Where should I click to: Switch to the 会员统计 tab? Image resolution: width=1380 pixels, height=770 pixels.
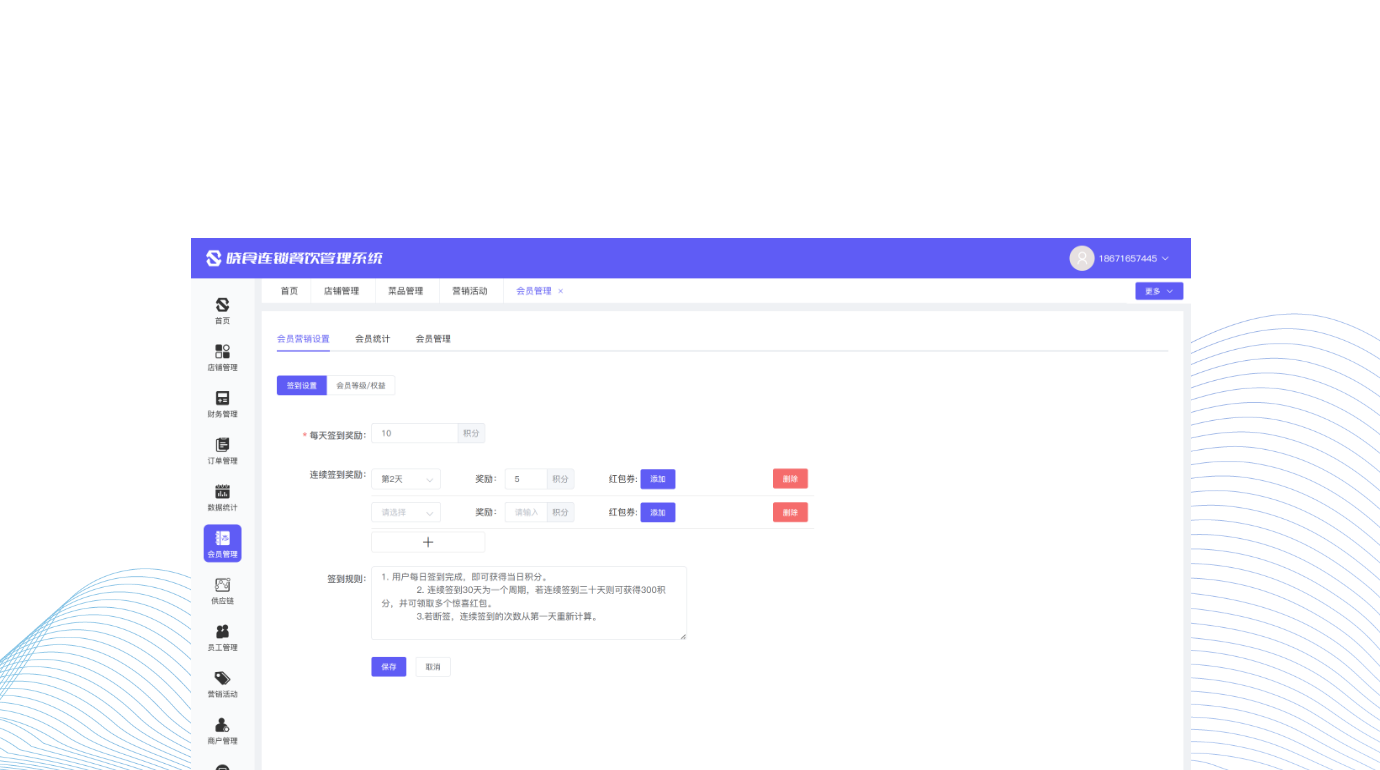[x=372, y=339]
